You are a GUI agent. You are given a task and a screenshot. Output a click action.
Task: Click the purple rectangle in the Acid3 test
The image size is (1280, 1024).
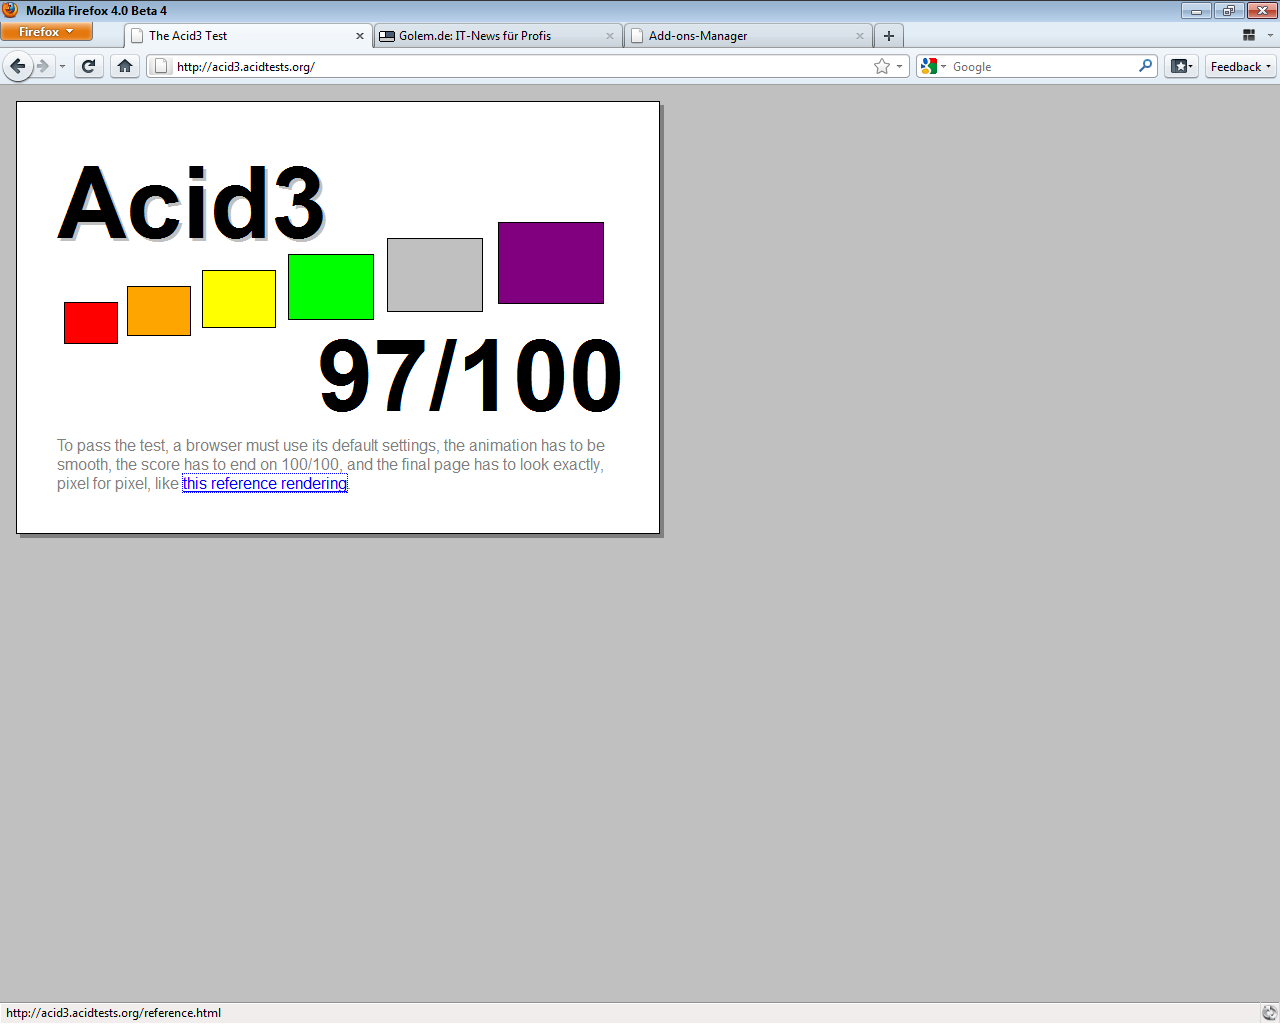(x=550, y=262)
